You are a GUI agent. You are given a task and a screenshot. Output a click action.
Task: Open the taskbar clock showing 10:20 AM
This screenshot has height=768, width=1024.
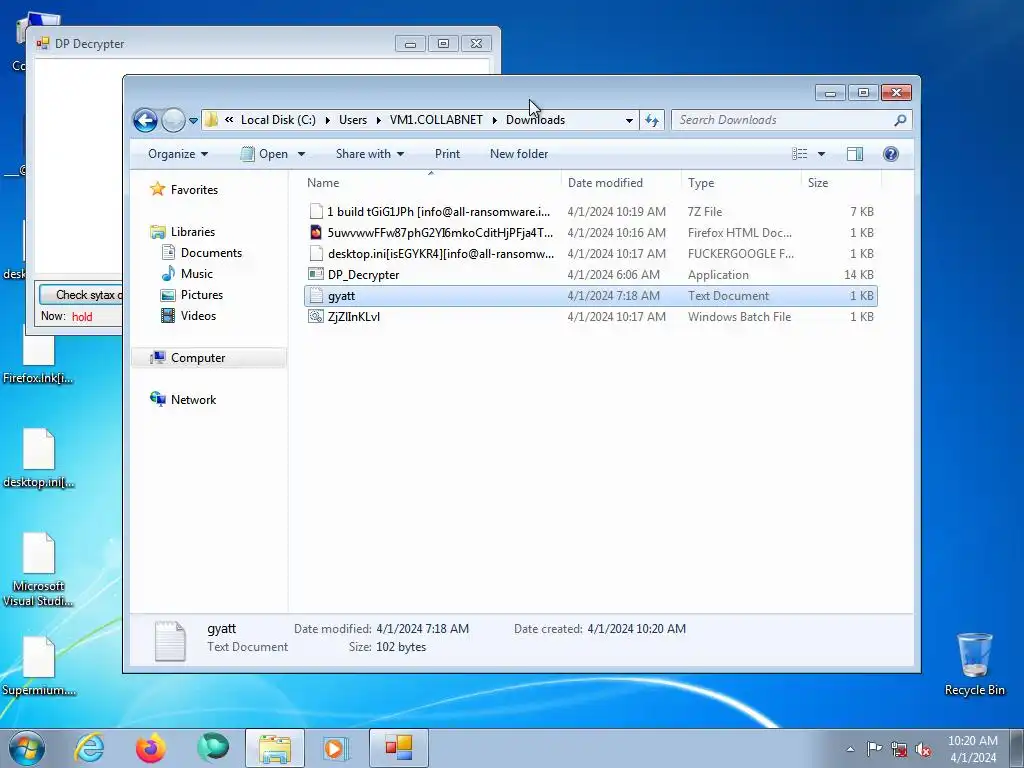tap(972, 749)
